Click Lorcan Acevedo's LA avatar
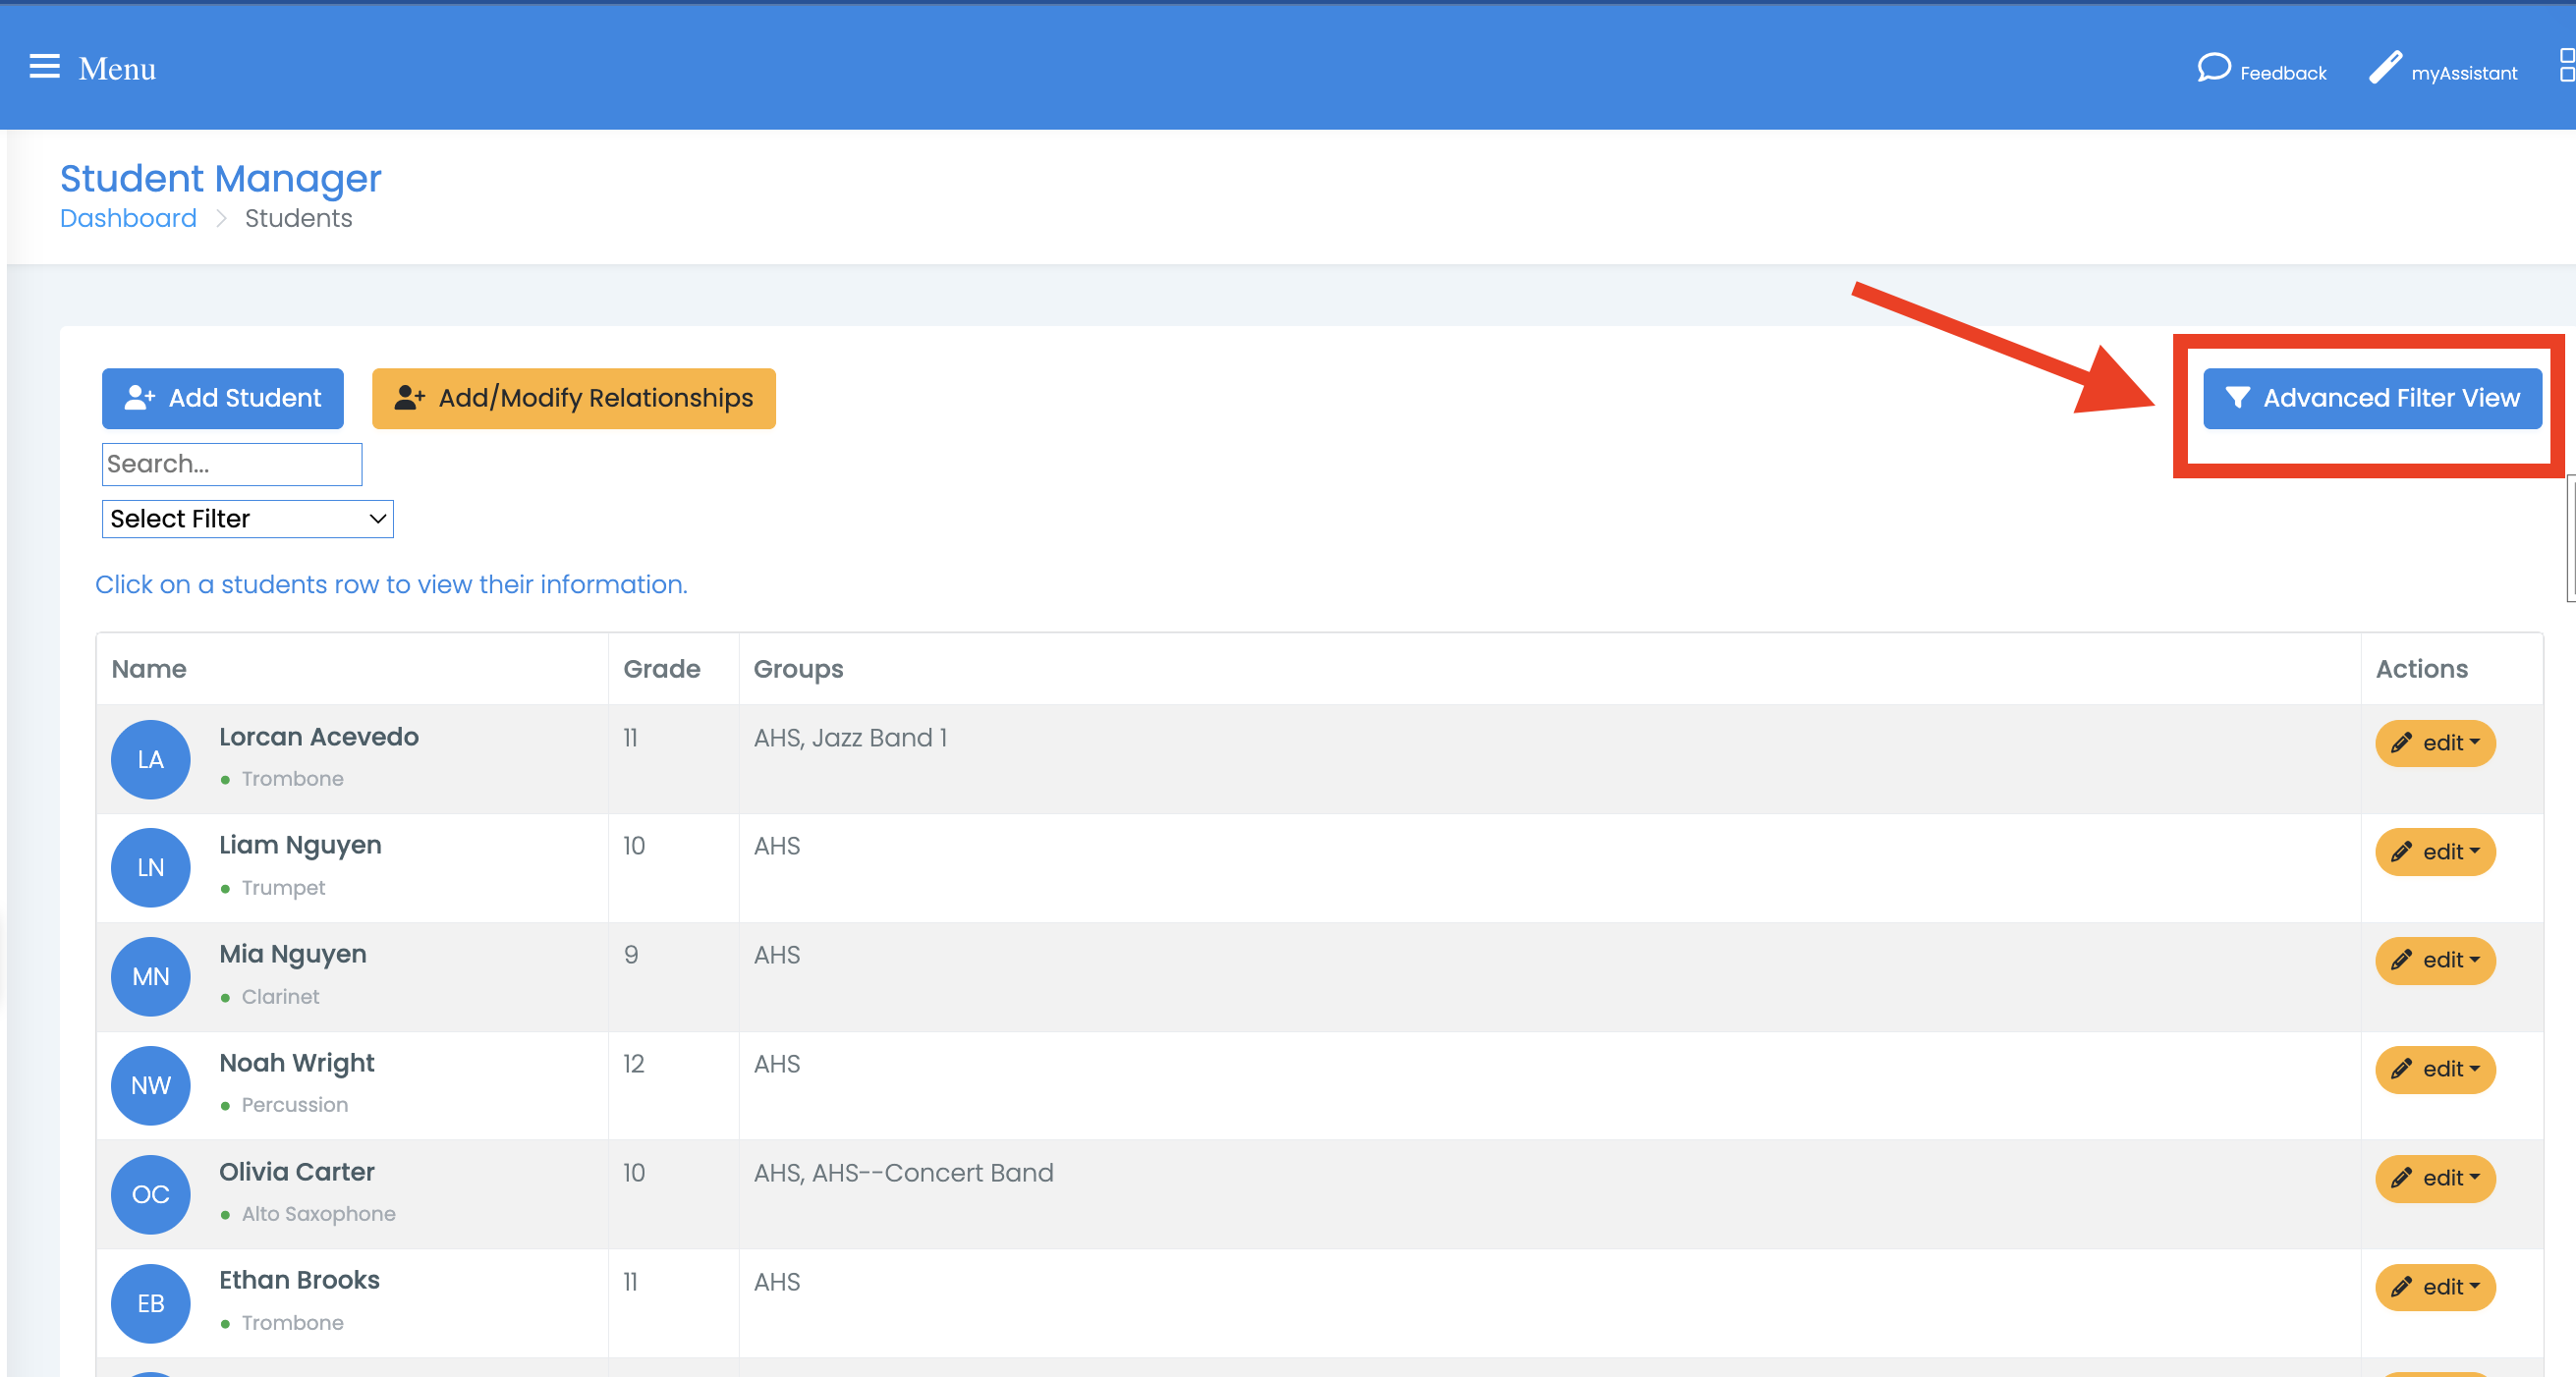Image resolution: width=2576 pixels, height=1377 pixels. (150, 759)
